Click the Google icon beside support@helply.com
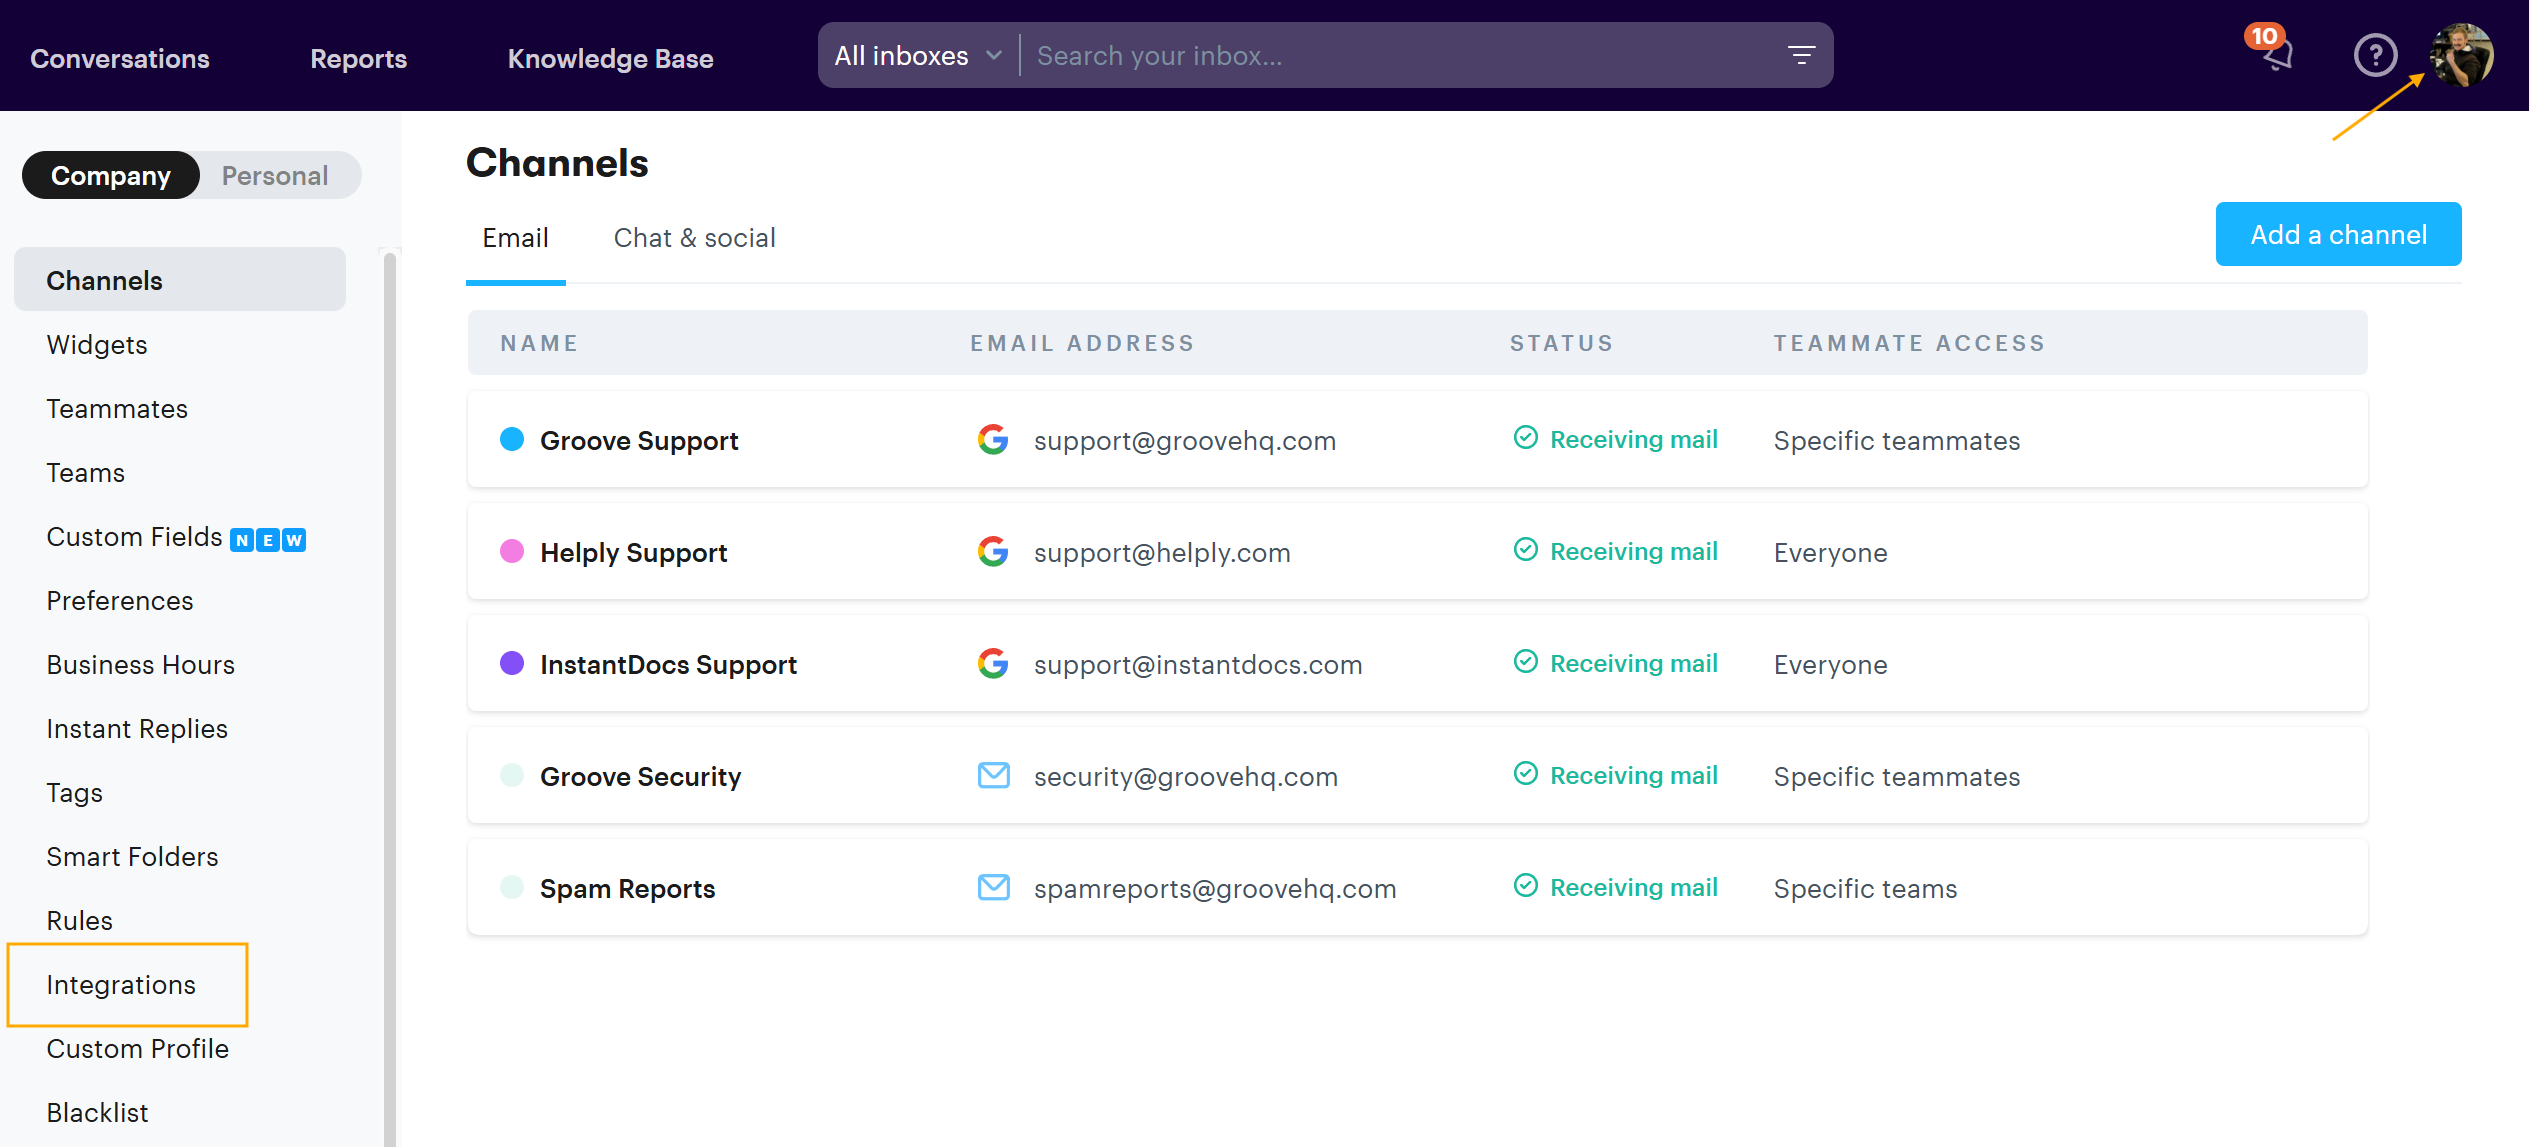The height and width of the screenshot is (1148, 2530). (993, 551)
